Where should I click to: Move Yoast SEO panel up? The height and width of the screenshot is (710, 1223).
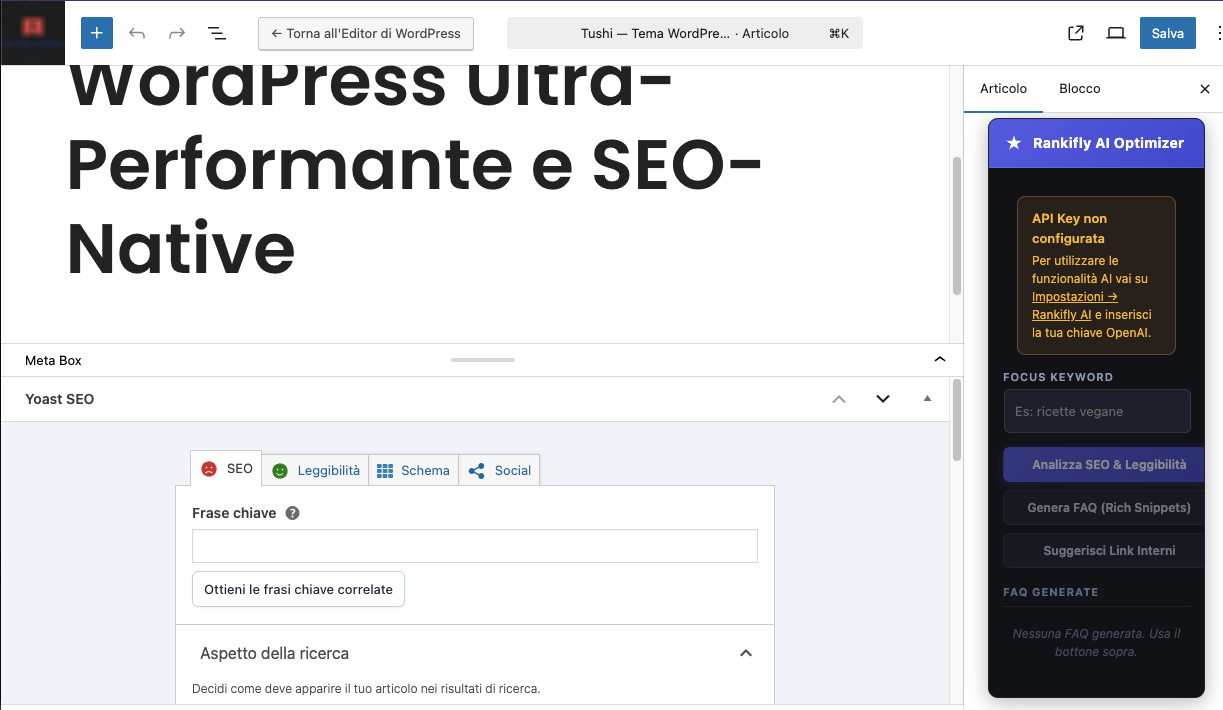coord(839,399)
